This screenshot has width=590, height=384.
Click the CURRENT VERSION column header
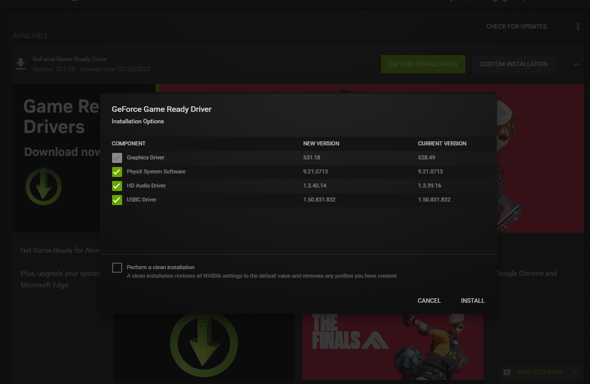[442, 144]
